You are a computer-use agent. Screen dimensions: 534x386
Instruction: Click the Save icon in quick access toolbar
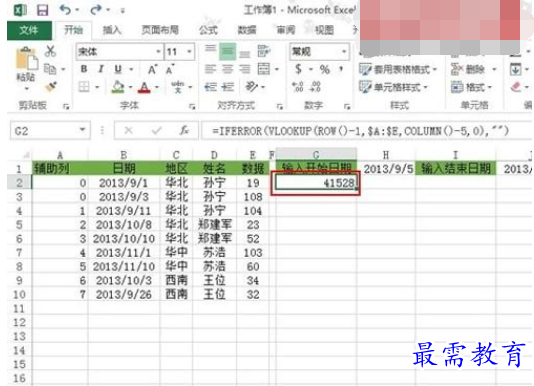[x=42, y=10]
